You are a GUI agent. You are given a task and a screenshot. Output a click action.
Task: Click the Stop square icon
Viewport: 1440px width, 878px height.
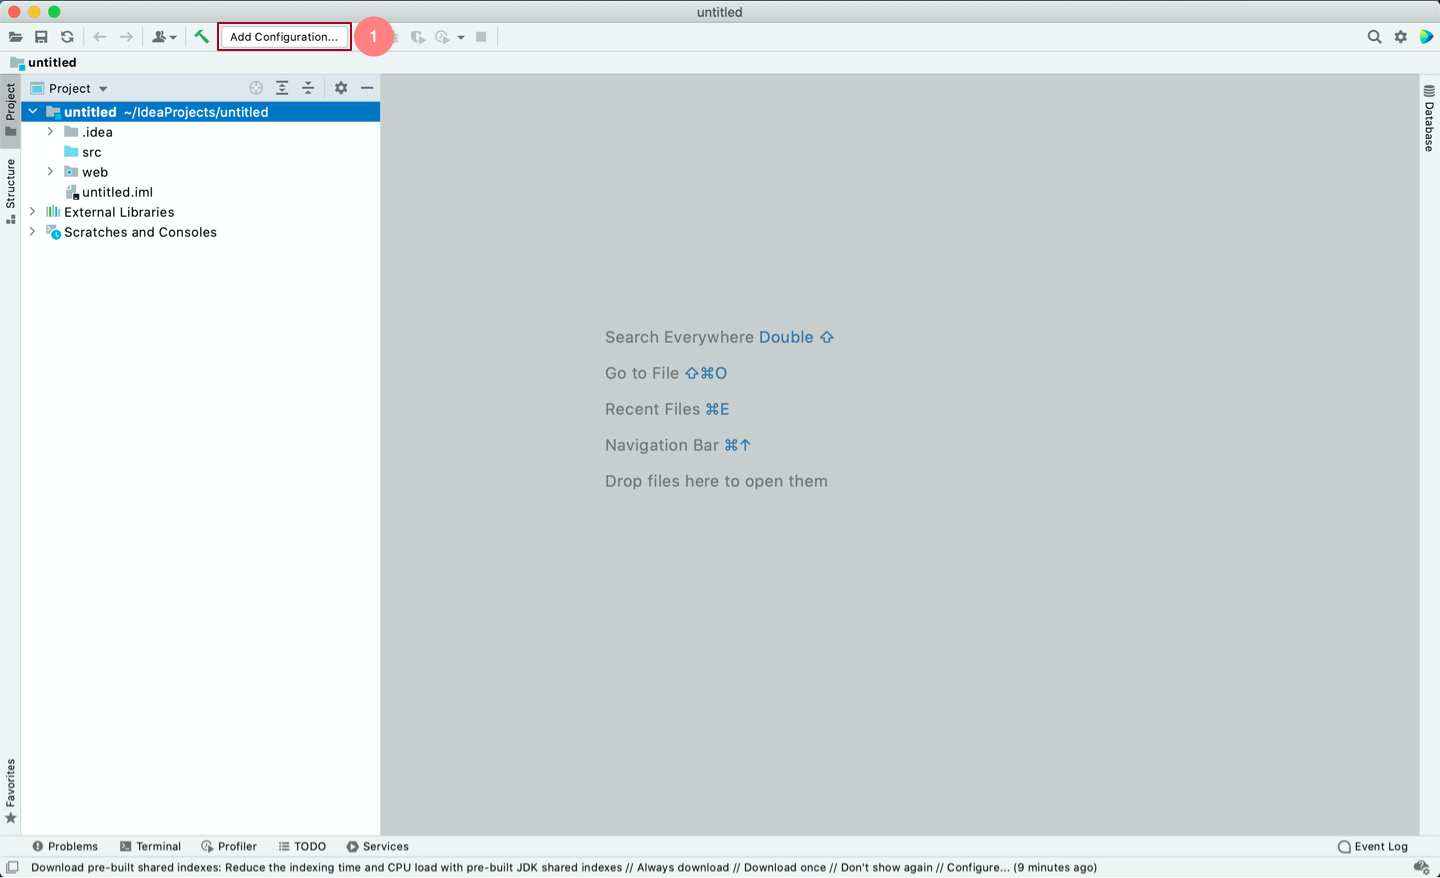point(481,37)
